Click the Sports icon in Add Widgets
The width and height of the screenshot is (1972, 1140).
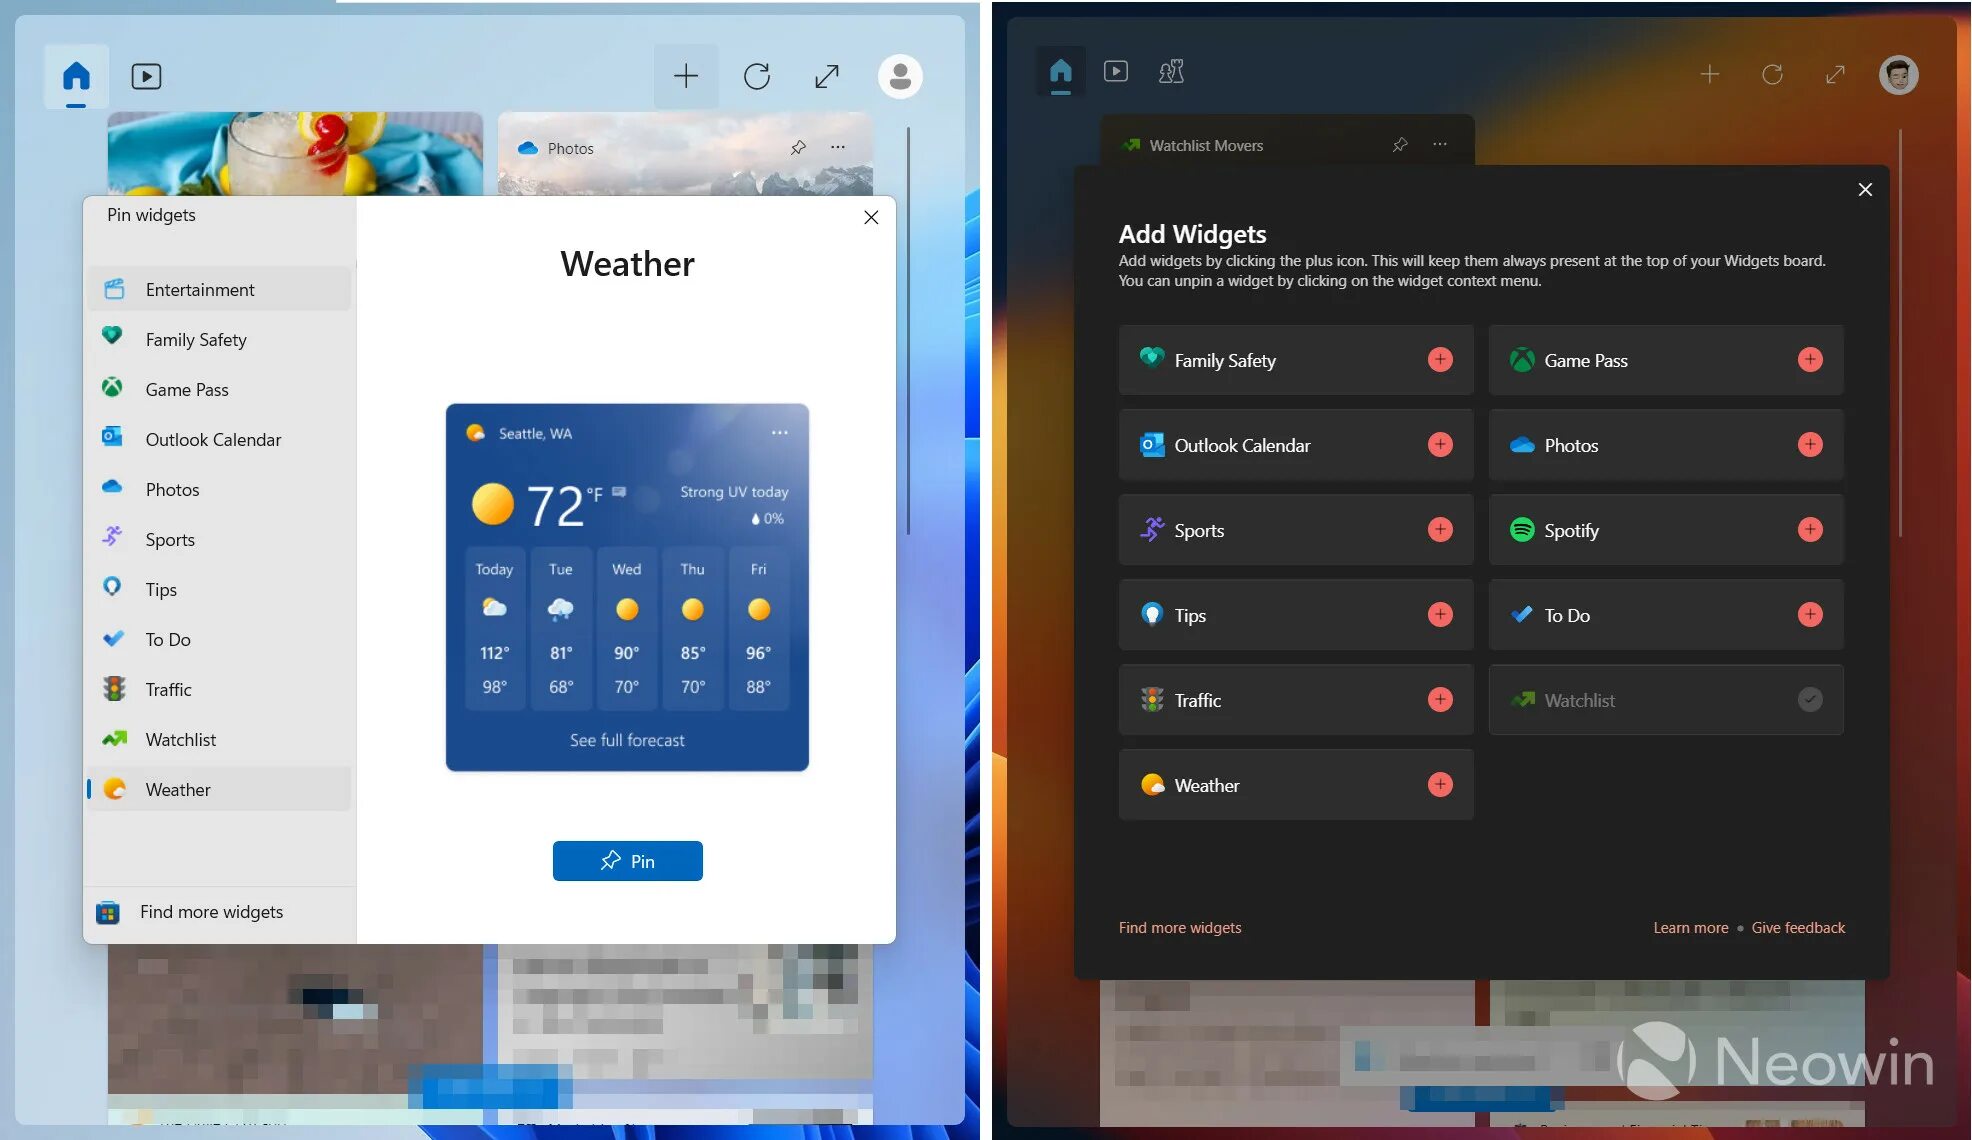pyautogui.click(x=1151, y=529)
